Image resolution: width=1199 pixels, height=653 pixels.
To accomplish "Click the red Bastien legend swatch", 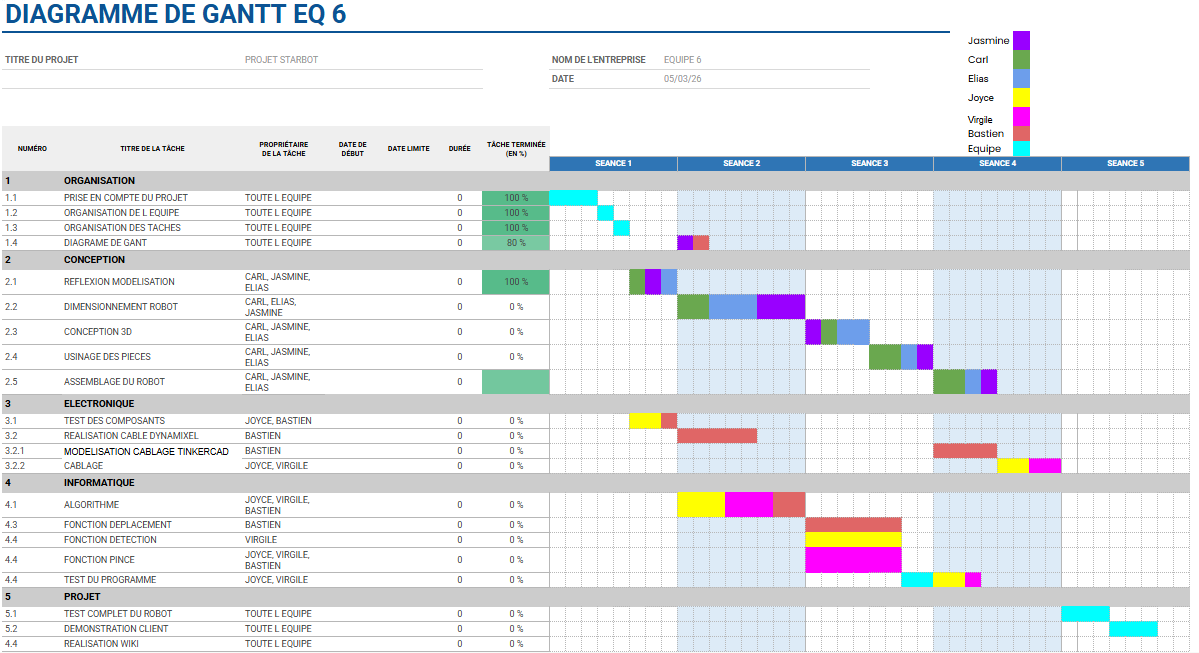I will coord(1021,133).
